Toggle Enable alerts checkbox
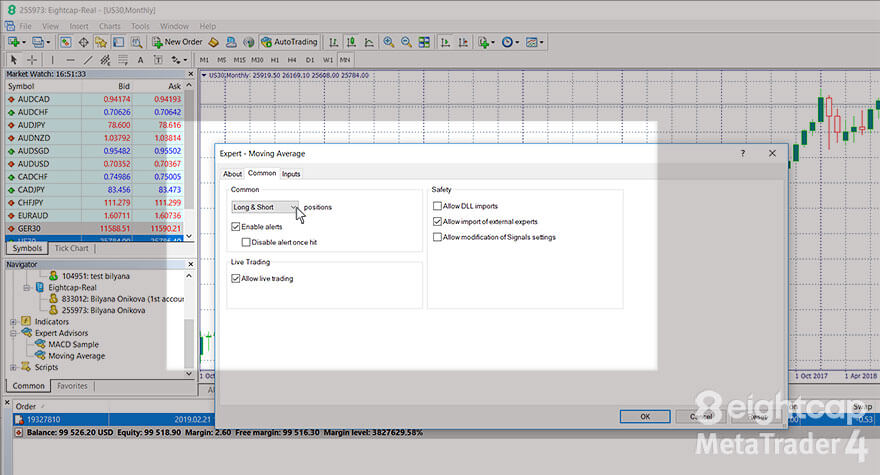880x475 pixels. [236, 227]
